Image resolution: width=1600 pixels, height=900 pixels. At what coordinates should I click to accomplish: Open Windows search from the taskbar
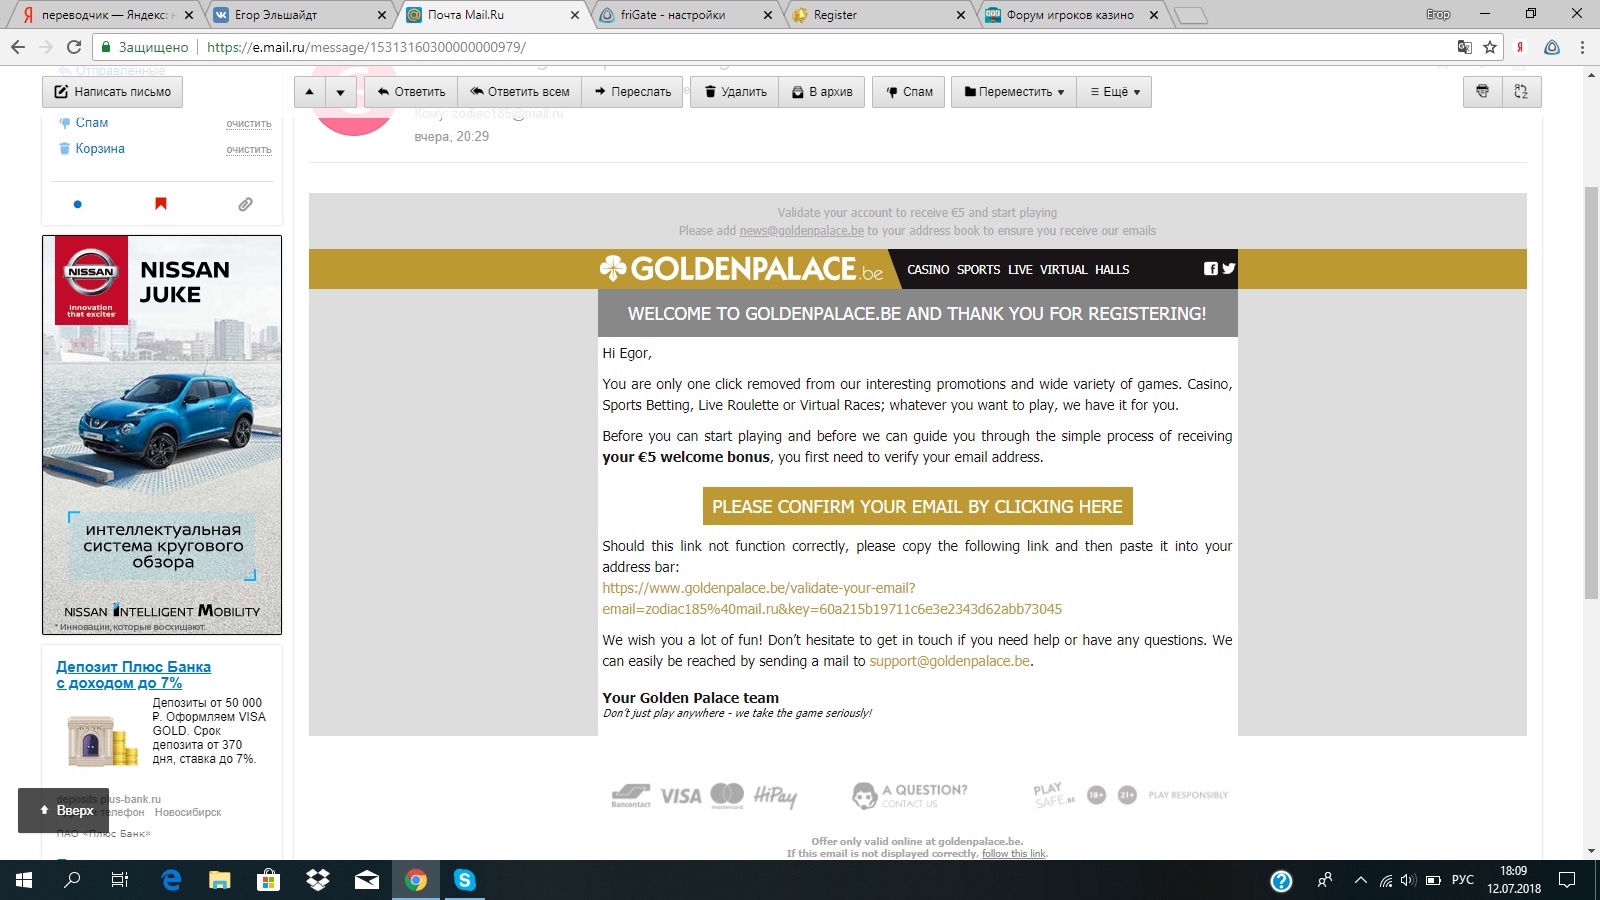coord(72,880)
